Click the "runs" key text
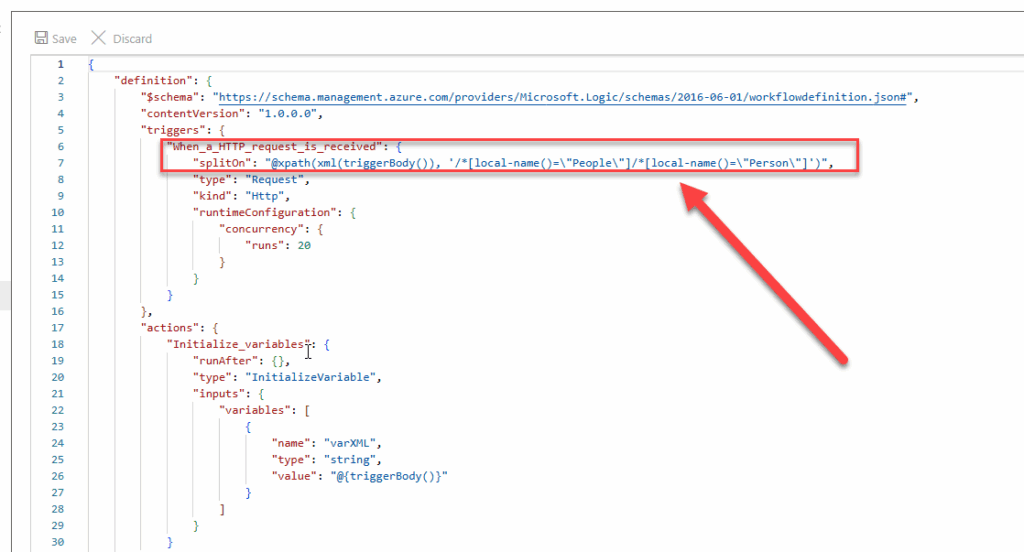Screen dimensions: 1024x552 coord(264,246)
